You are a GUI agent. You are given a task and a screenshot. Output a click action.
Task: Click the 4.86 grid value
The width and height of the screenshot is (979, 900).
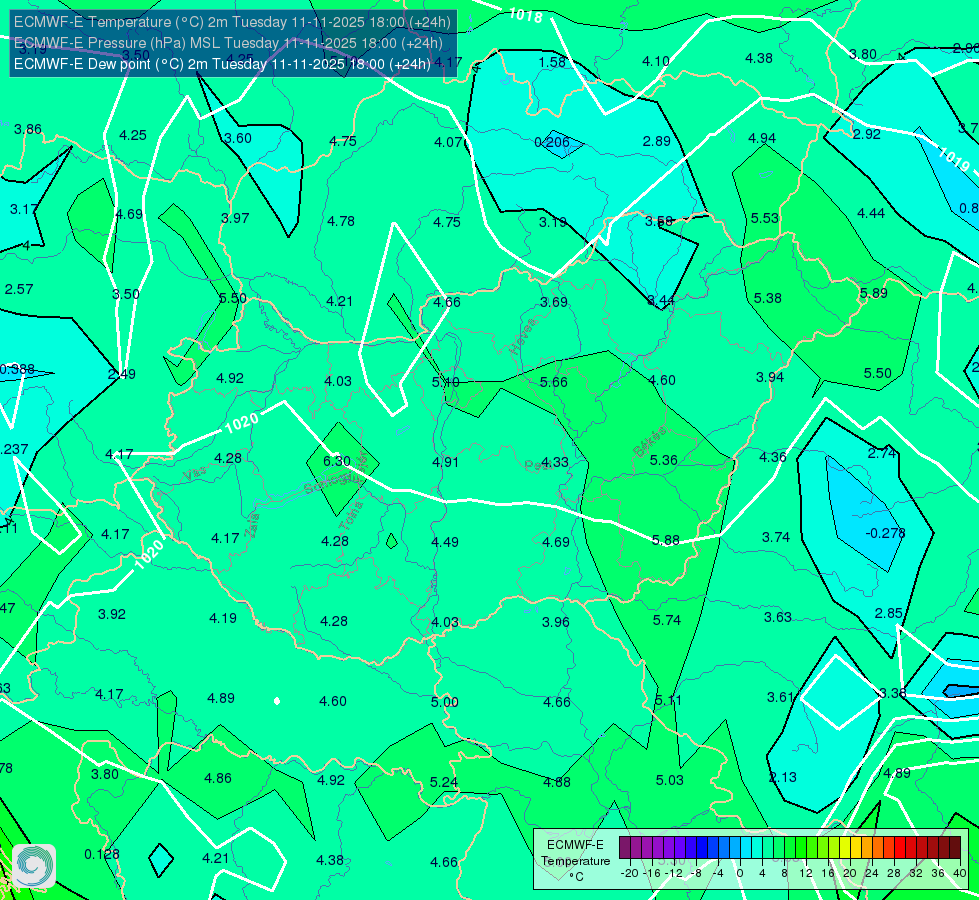218,779
